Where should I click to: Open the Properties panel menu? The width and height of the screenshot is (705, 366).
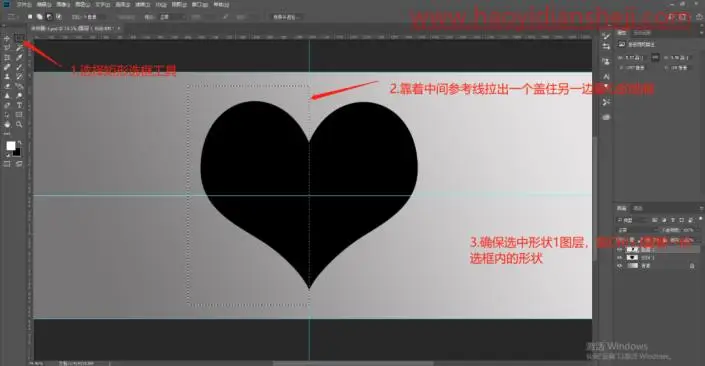701,33
